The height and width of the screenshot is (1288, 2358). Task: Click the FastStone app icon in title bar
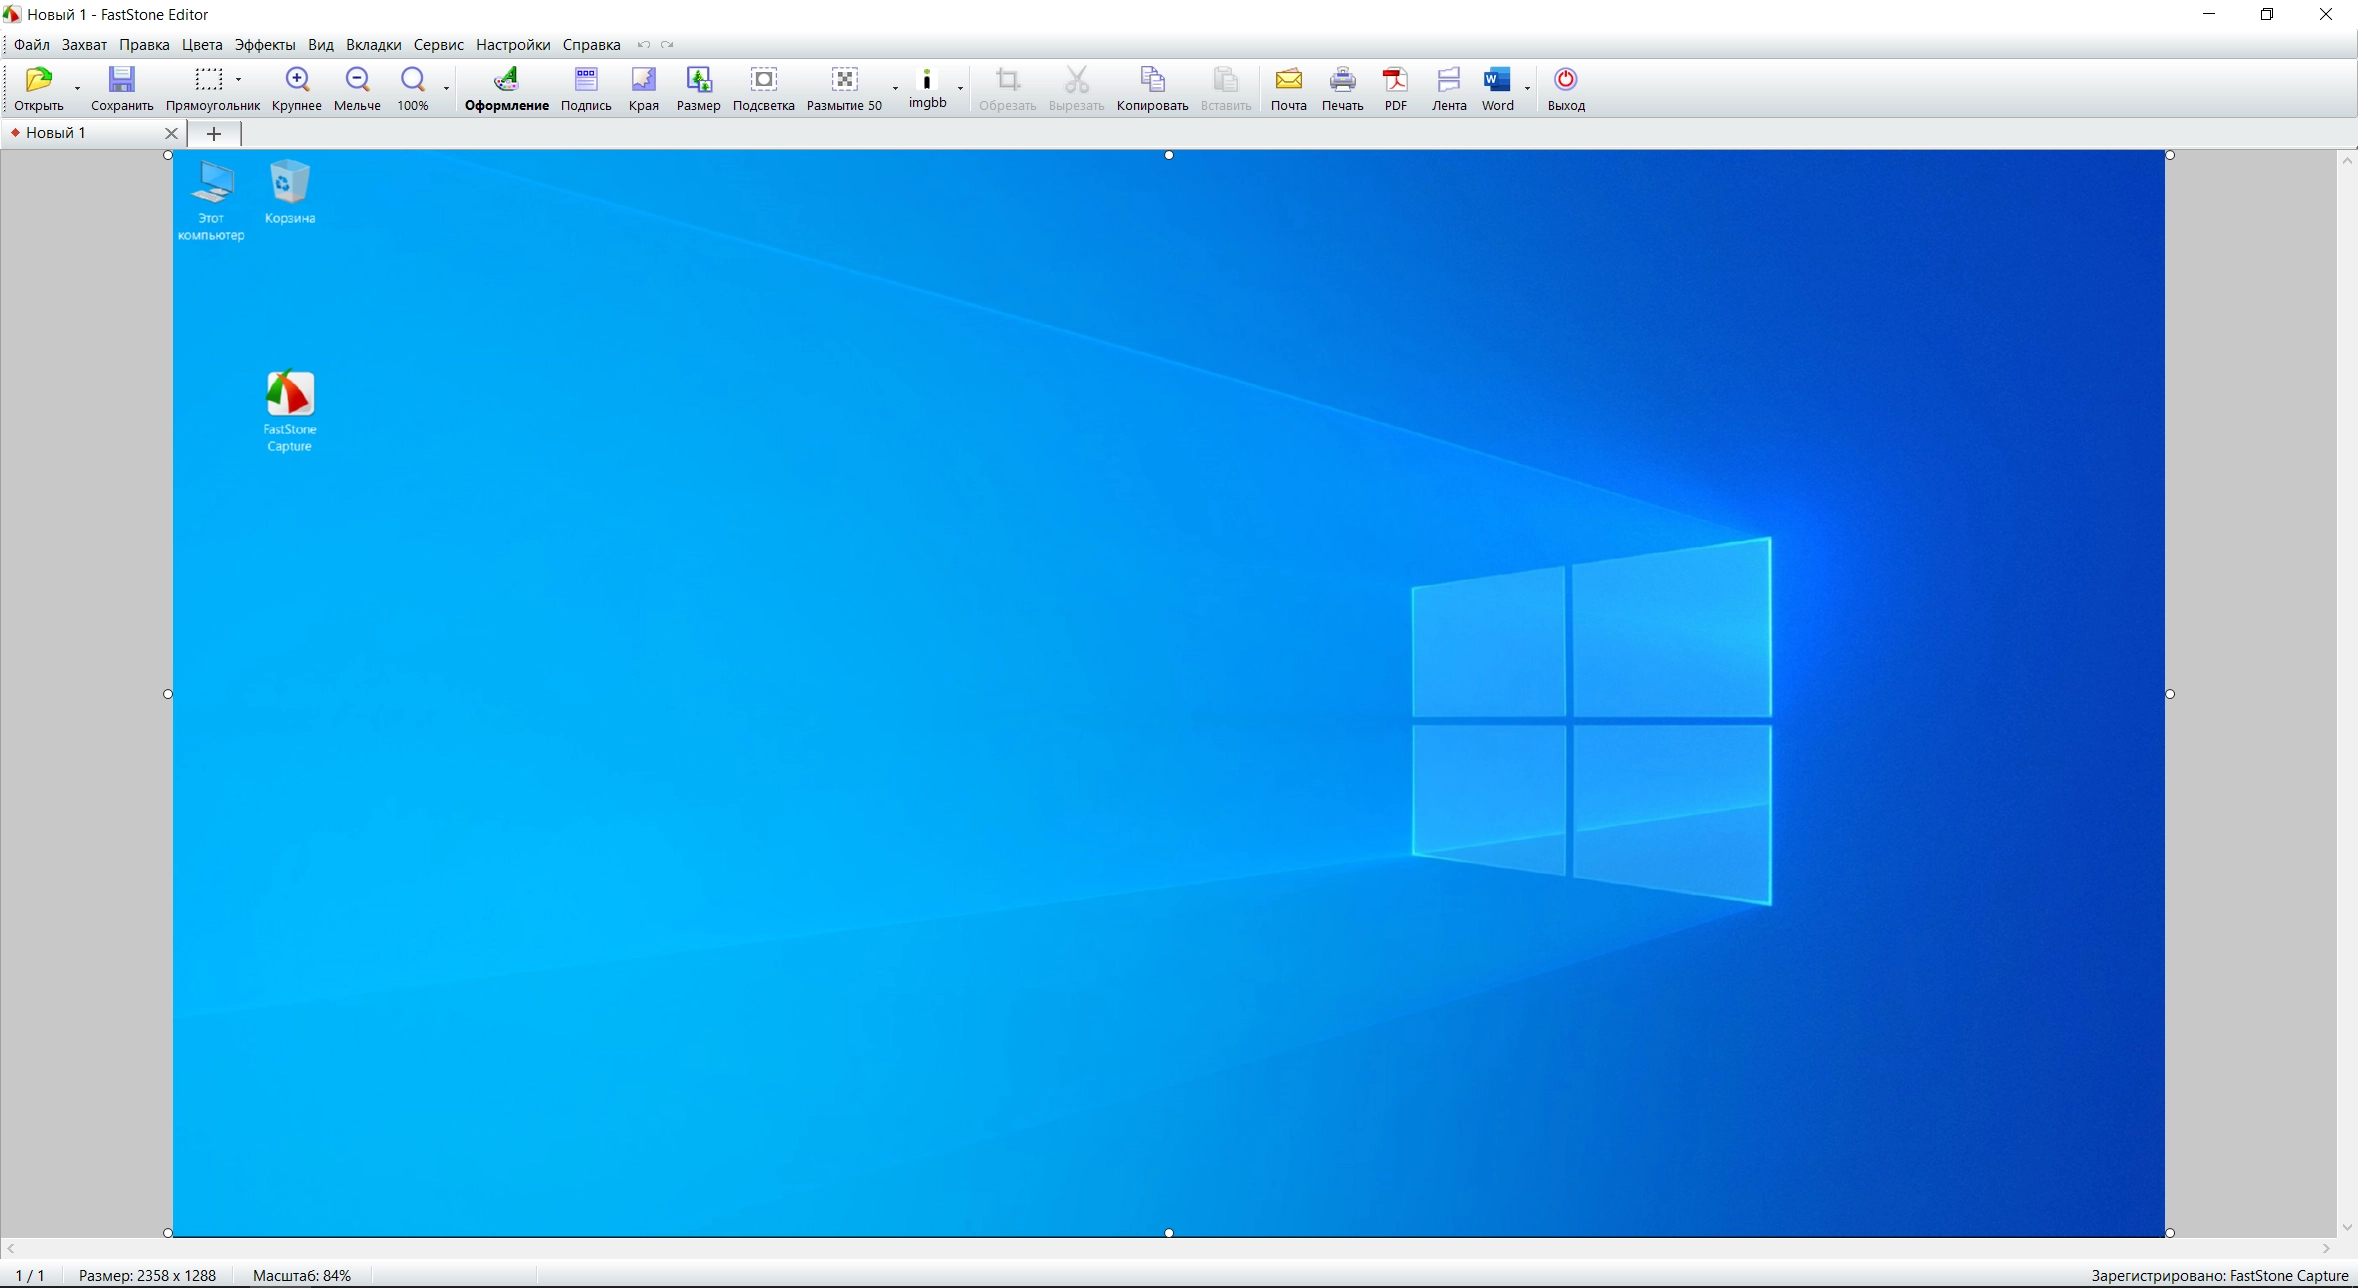(x=11, y=14)
